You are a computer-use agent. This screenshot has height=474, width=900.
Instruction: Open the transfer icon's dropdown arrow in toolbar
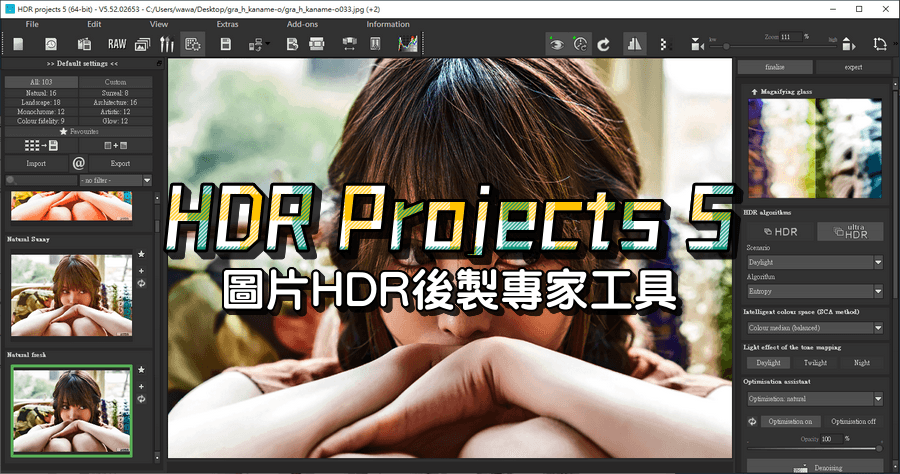coord(268,44)
